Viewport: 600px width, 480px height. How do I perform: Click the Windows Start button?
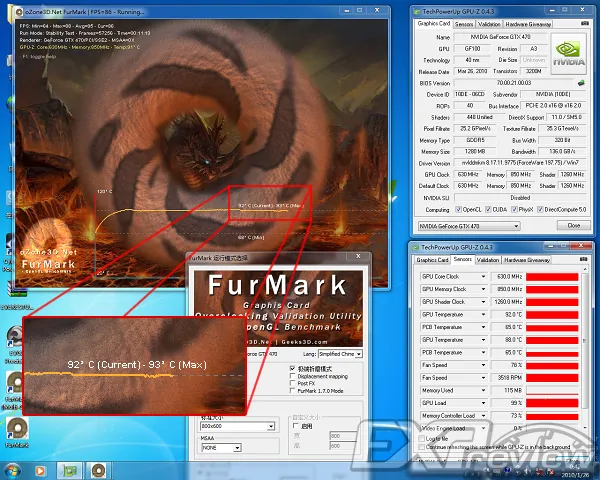[x=11, y=469]
